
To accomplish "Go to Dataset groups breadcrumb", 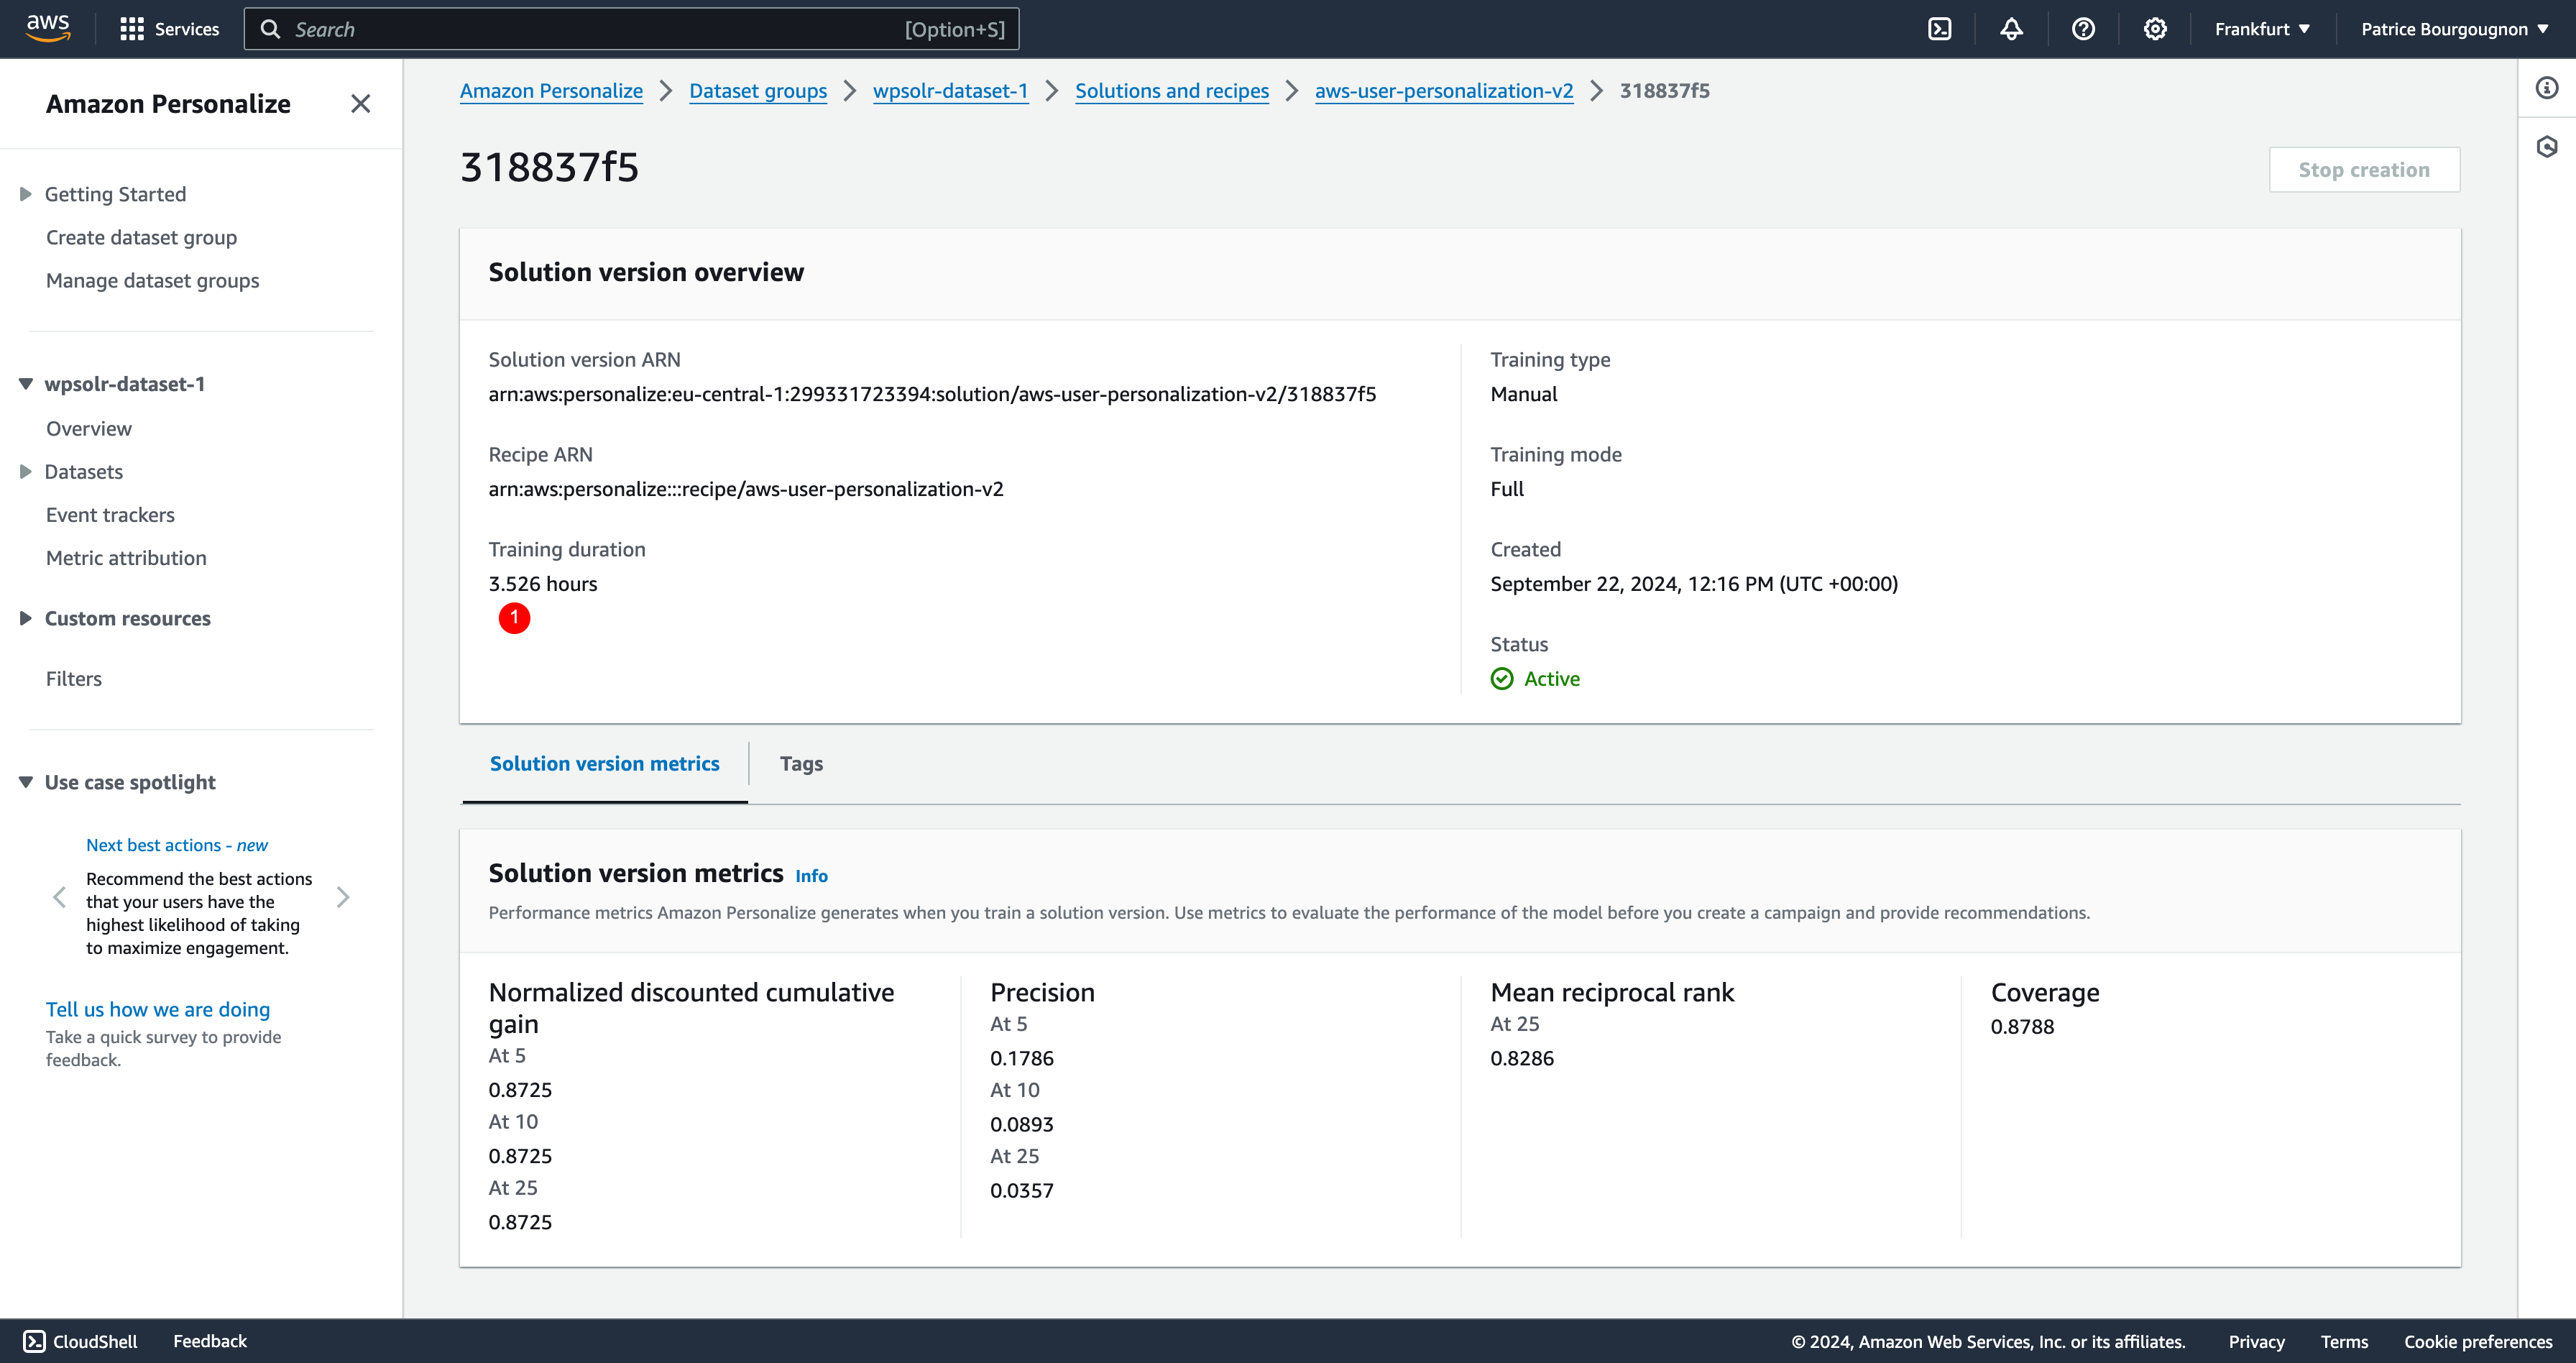I will (758, 91).
